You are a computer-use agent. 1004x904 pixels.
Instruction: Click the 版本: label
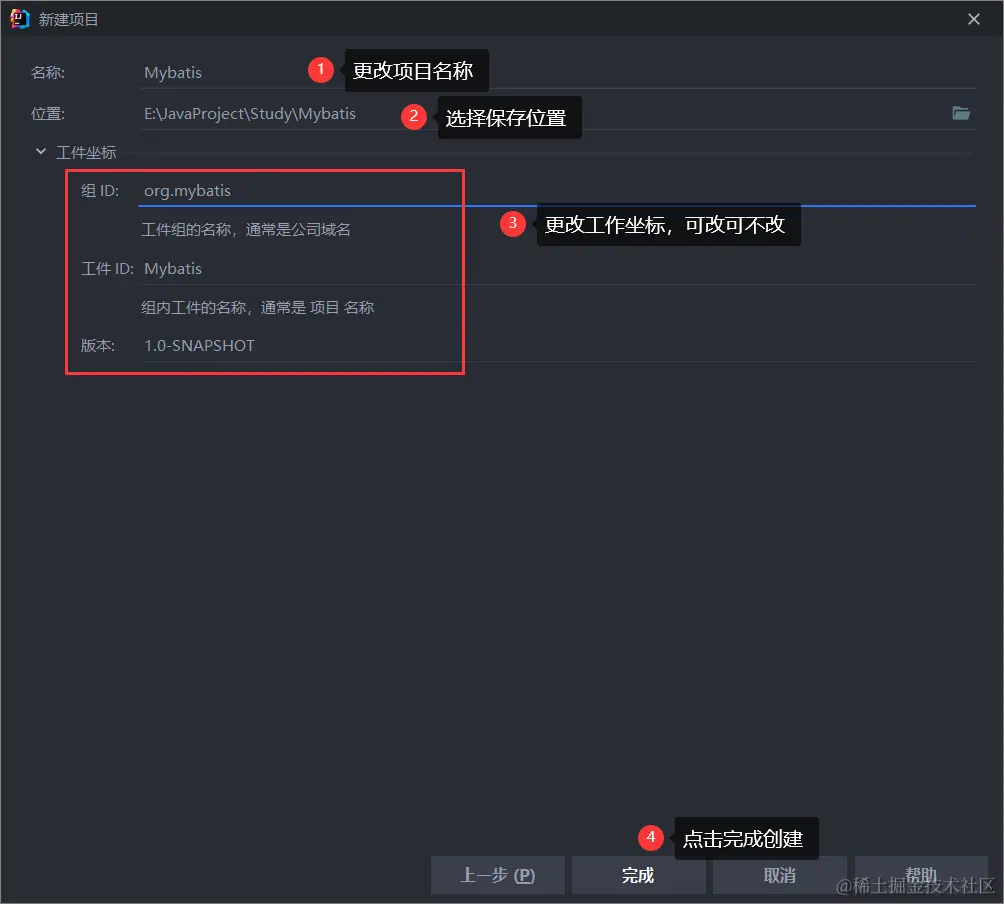tap(98, 346)
